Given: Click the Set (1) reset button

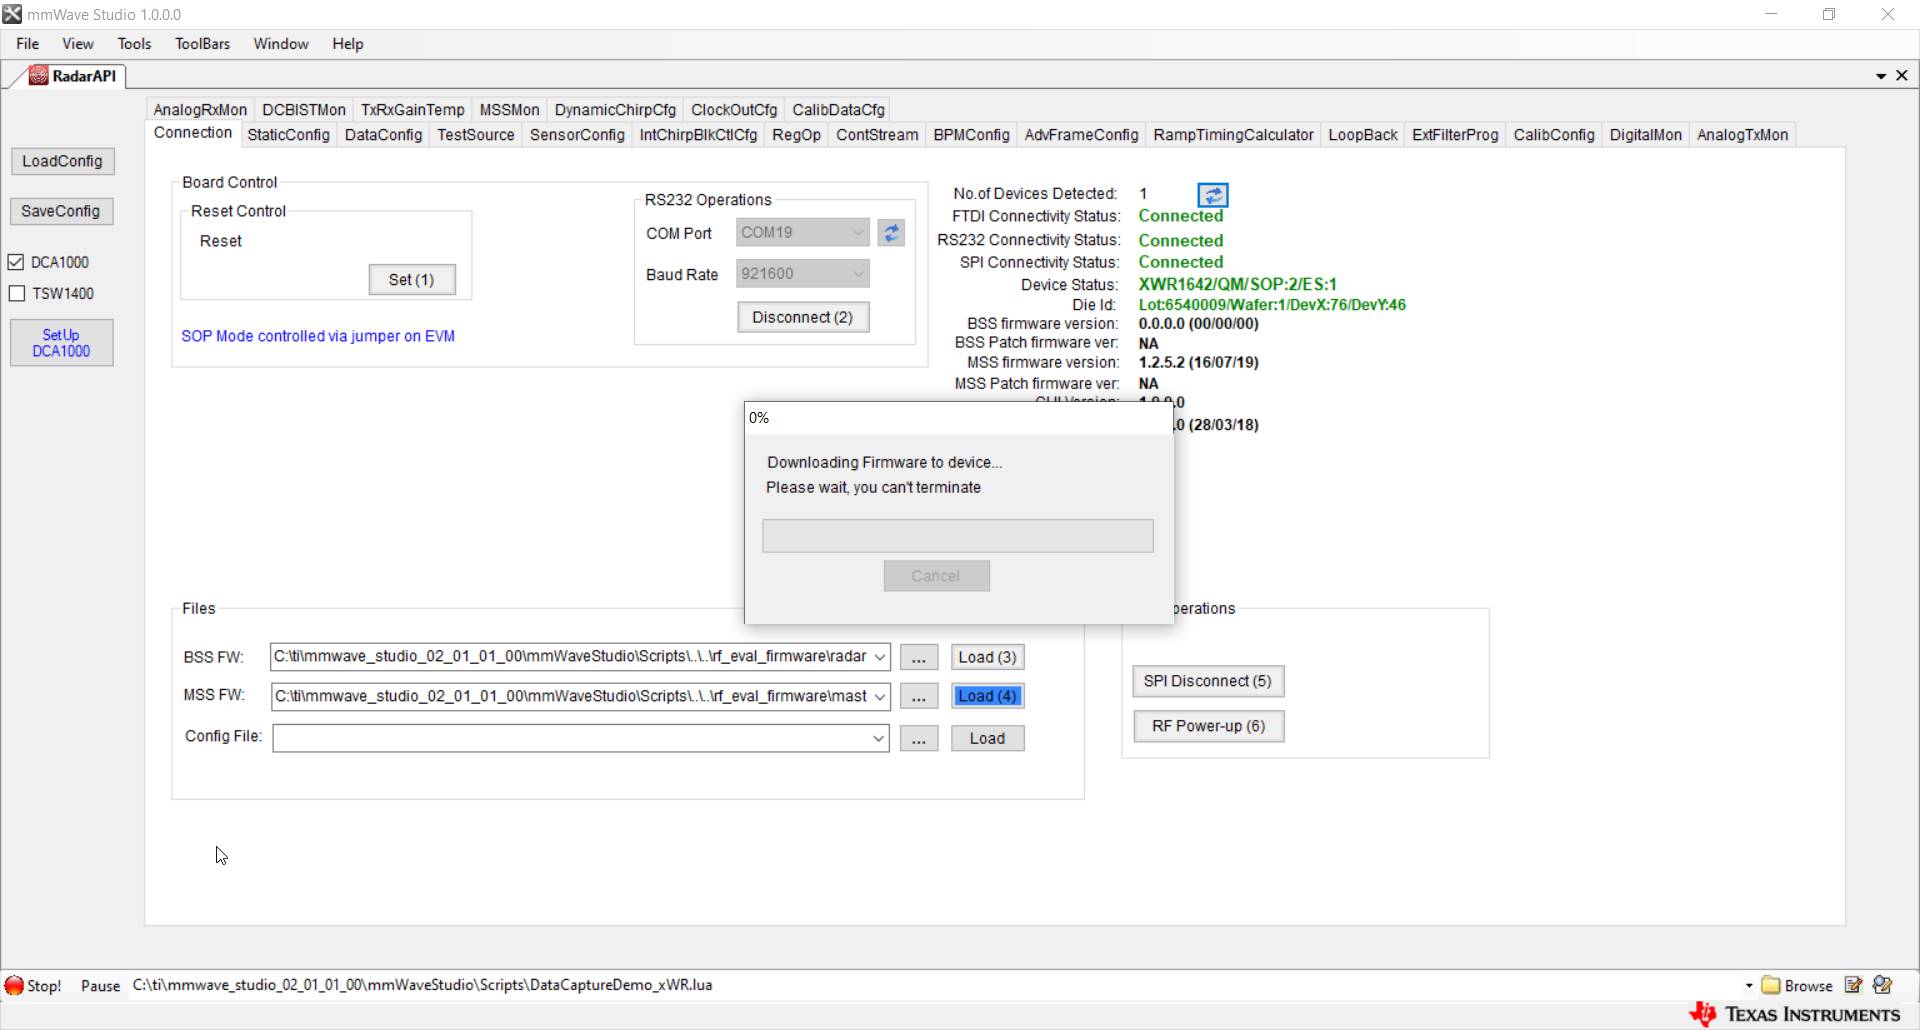Looking at the screenshot, I should [x=412, y=280].
